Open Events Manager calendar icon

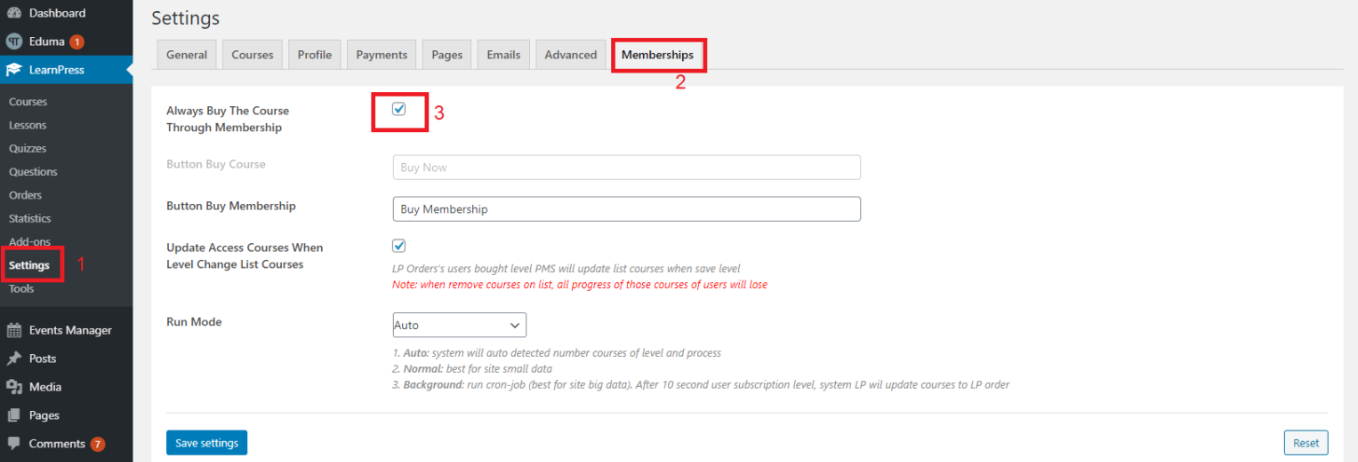(x=14, y=330)
